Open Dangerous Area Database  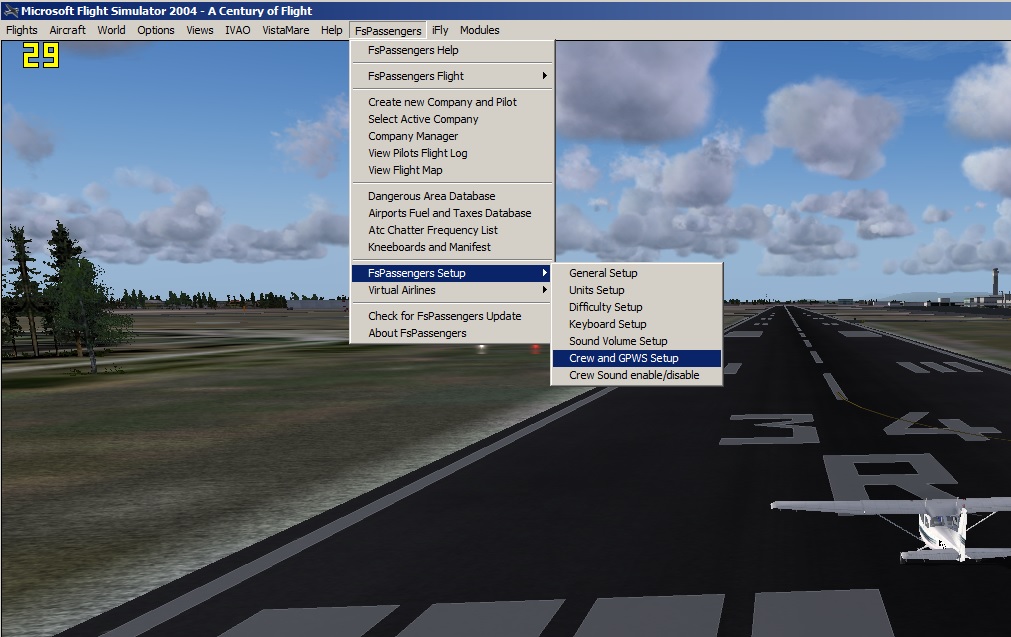point(453,196)
